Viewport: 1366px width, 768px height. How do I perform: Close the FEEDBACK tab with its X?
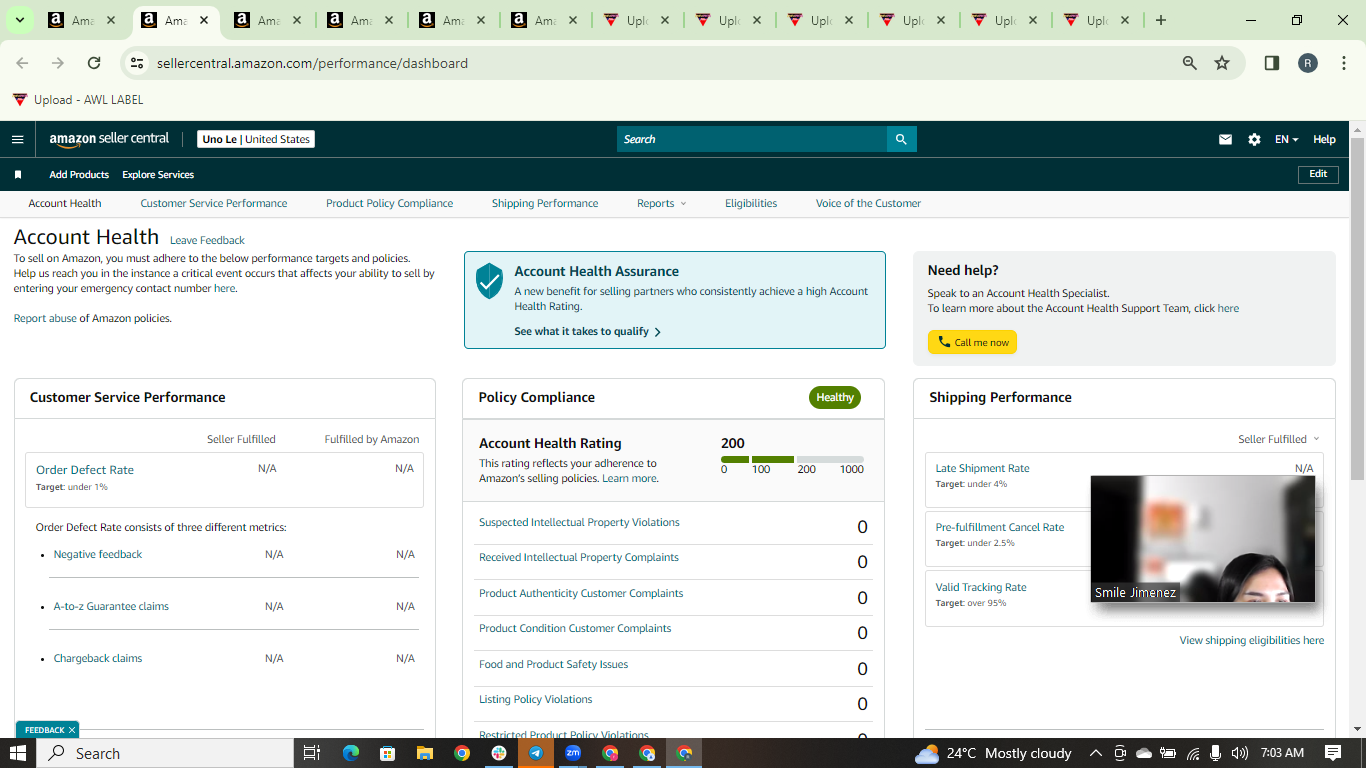[72, 730]
